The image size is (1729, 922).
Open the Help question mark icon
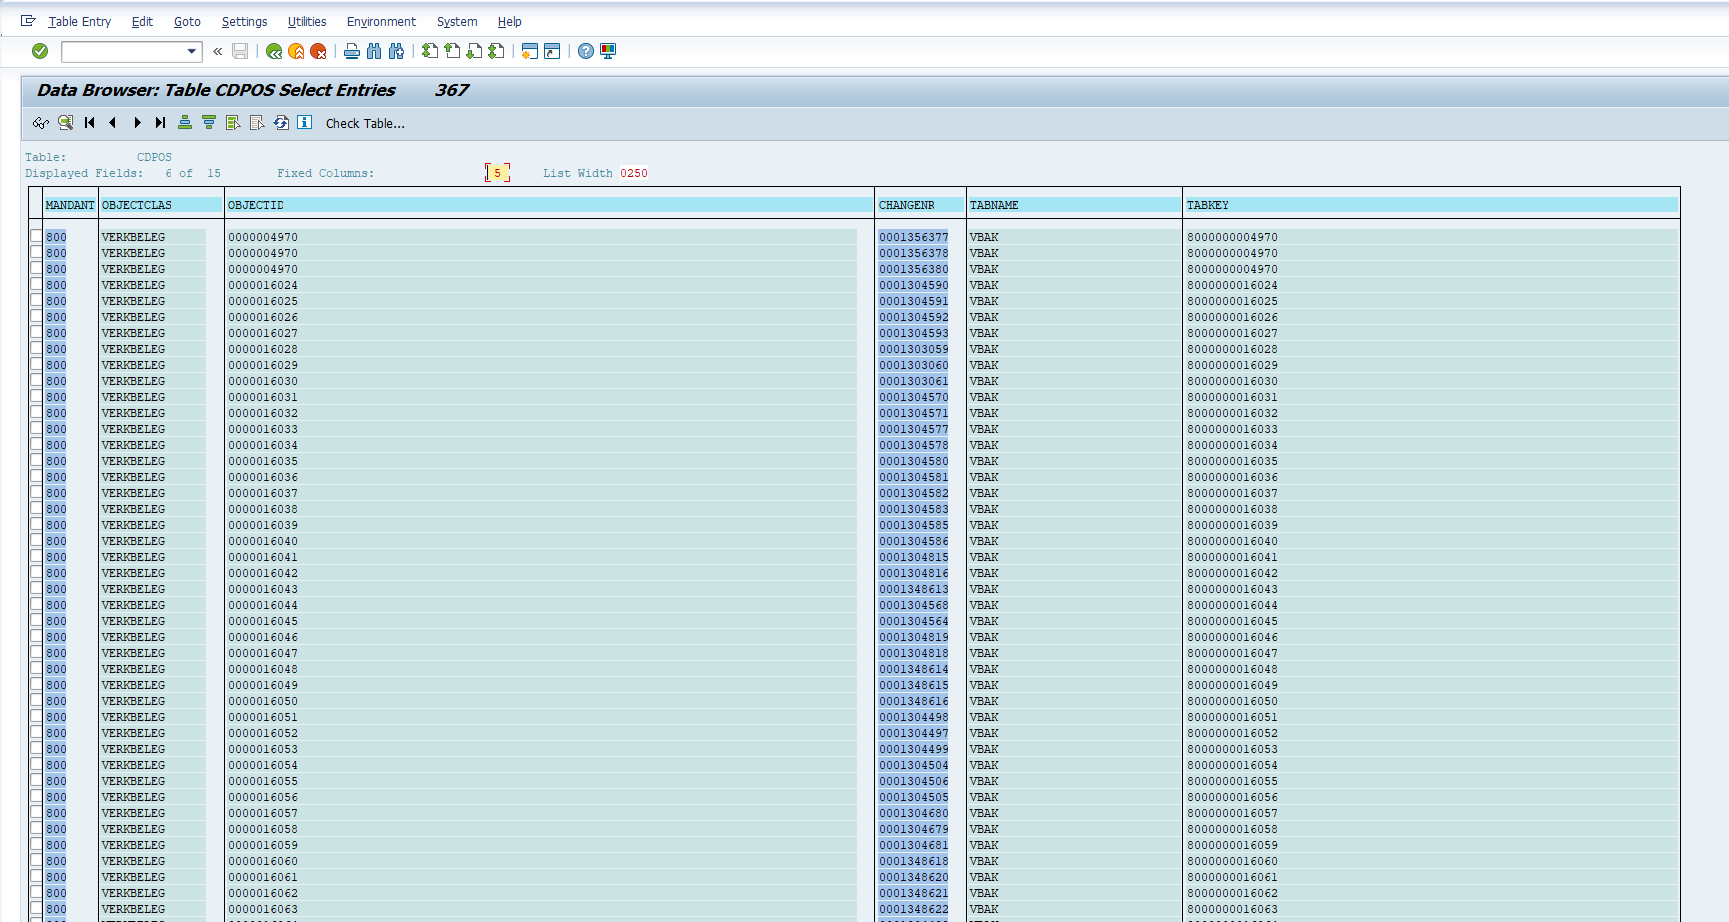click(586, 51)
